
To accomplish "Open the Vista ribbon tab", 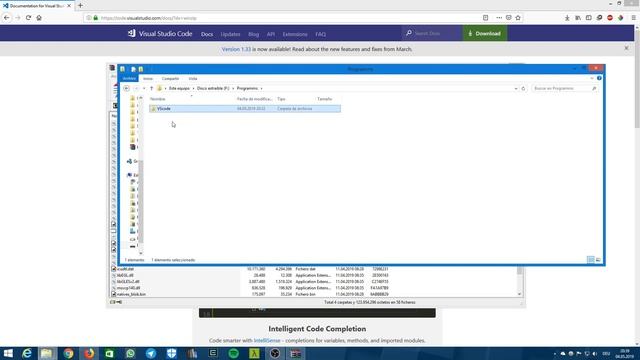I will tap(193, 78).
